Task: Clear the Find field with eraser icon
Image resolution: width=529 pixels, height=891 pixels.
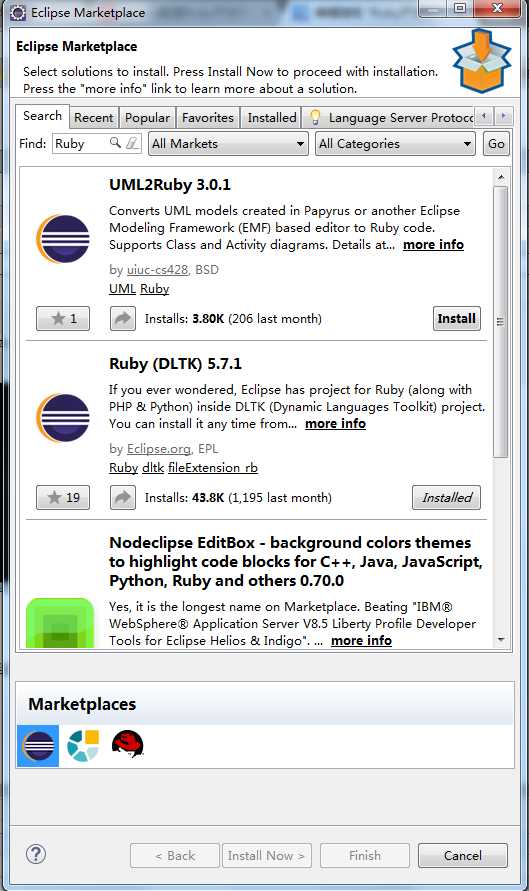Action: [132, 143]
